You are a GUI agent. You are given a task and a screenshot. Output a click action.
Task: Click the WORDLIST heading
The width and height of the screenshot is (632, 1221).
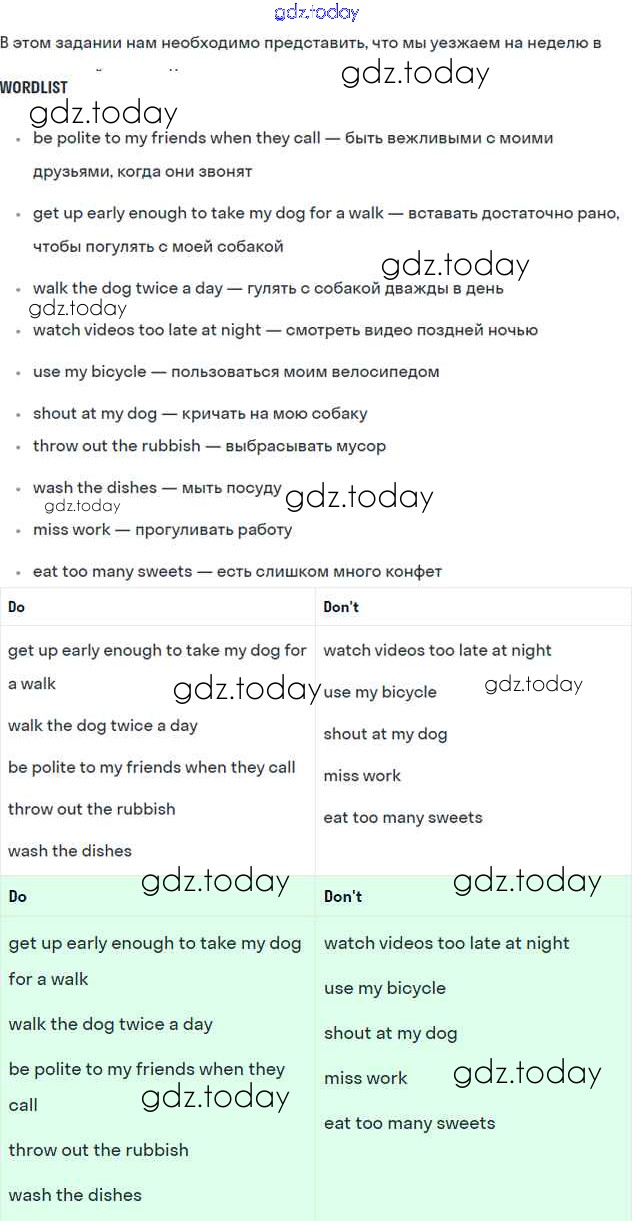34,87
